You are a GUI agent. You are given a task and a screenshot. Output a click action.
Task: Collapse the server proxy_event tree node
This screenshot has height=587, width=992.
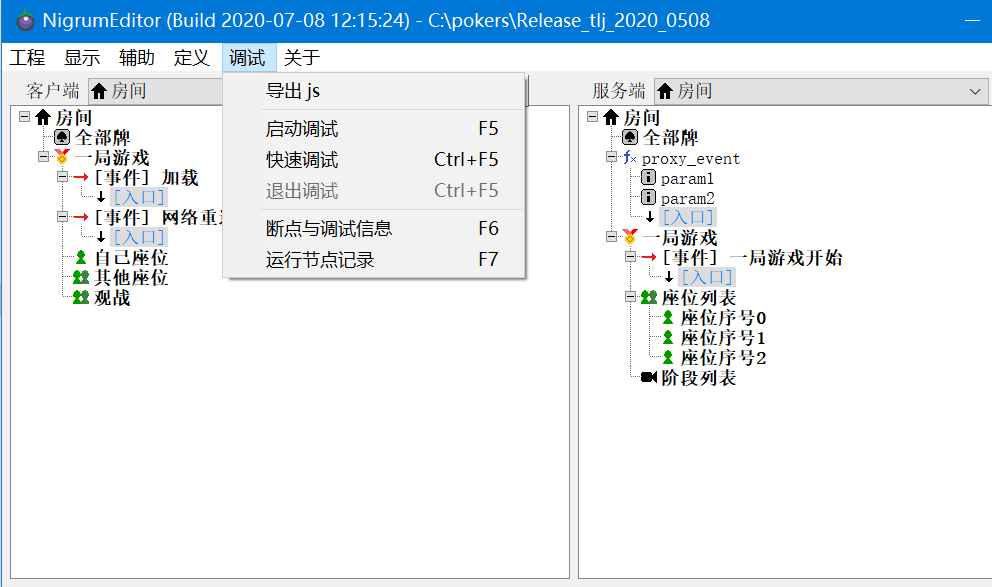click(x=611, y=158)
